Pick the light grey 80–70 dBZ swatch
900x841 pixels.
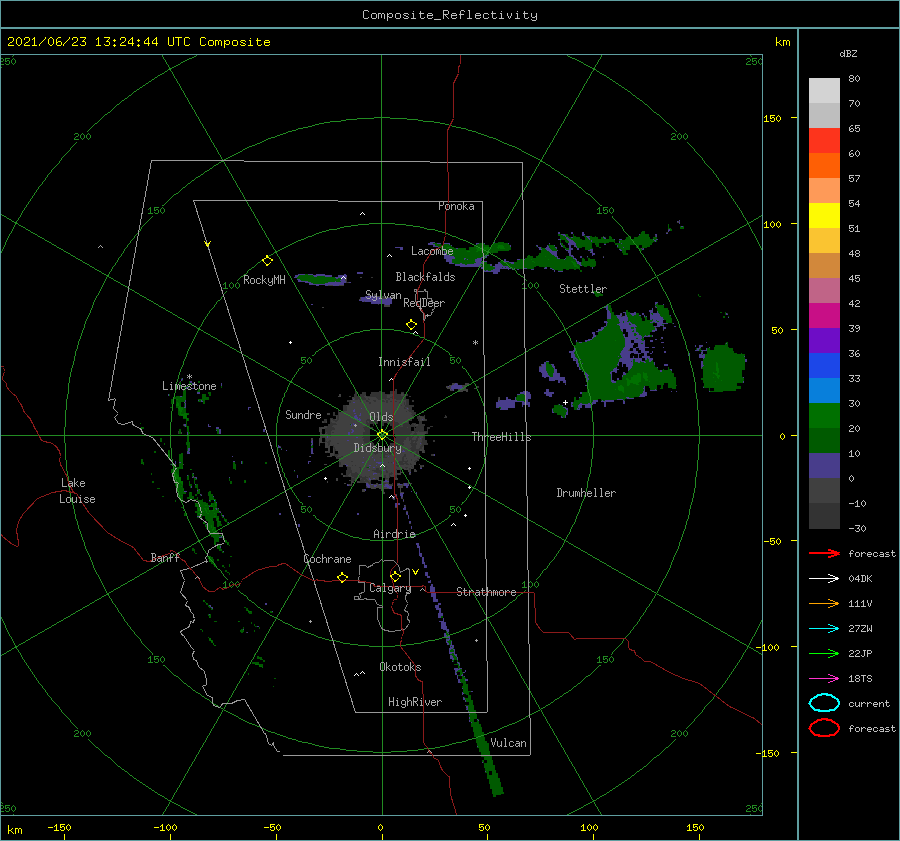pos(824,91)
